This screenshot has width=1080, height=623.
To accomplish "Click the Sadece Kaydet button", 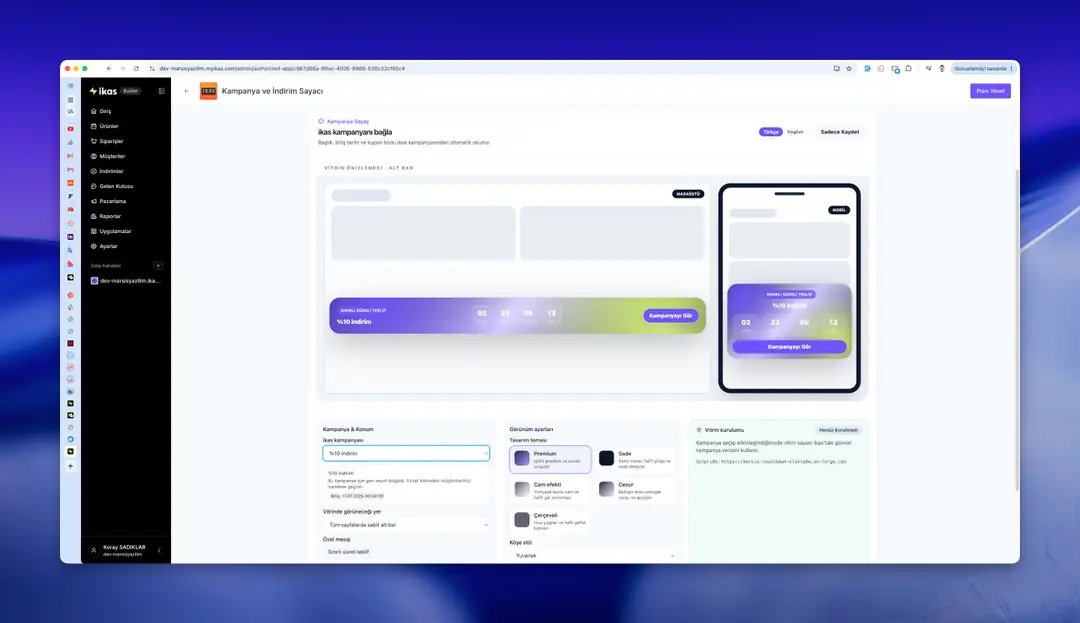I will coord(840,132).
